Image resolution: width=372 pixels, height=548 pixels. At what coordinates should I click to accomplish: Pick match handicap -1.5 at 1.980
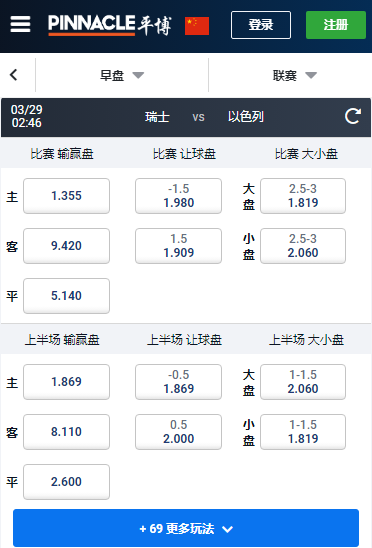pyautogui.click(x=178, y=196)
